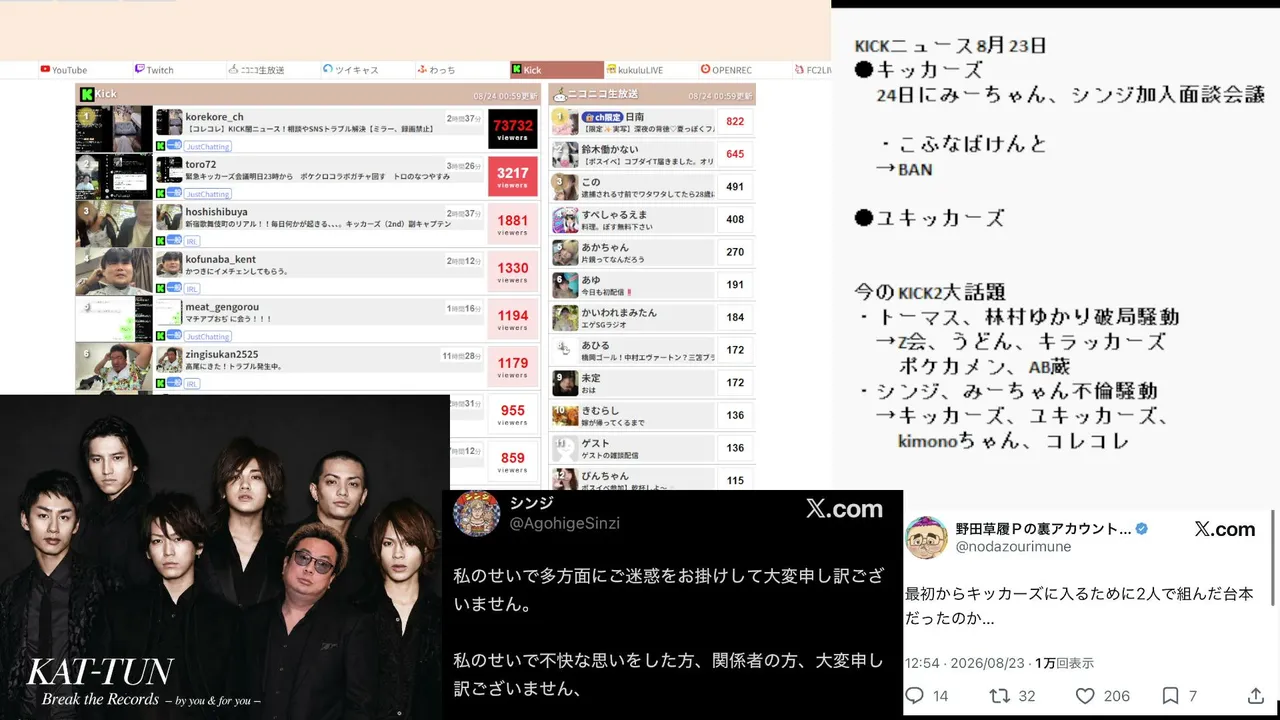This screenshot has height=720, width=1280.
Task: Click IRL tag under hoshishibuya
Action: point(192,241)
